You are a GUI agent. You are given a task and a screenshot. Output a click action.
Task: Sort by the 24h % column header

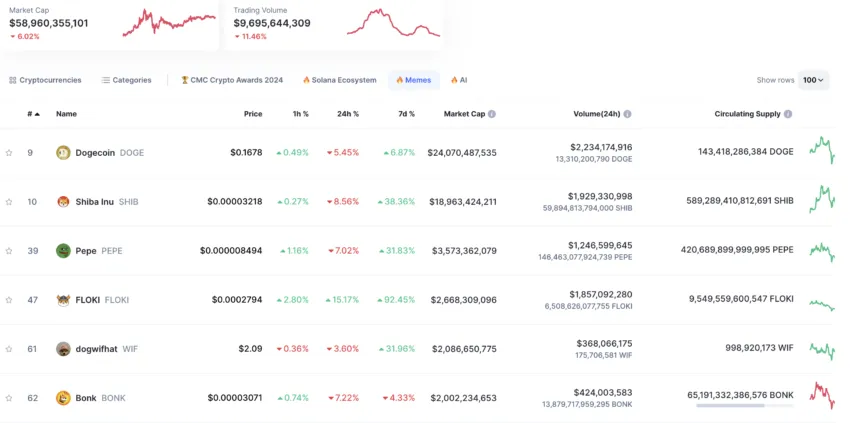348,114
